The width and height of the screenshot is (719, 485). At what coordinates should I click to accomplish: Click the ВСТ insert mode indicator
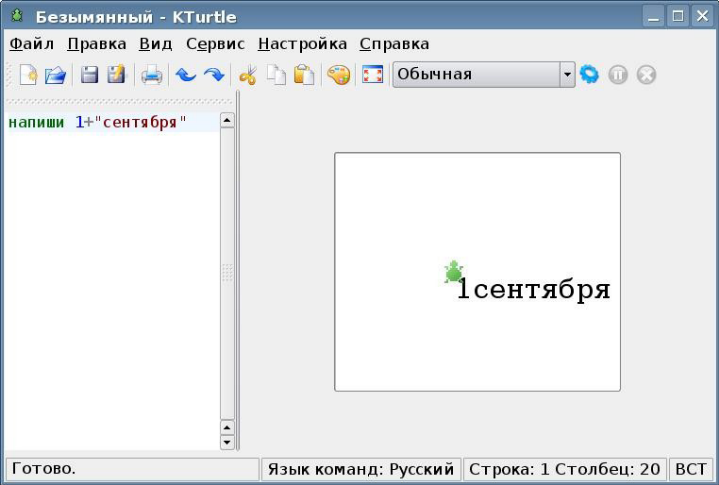click(x=690, y=469)
